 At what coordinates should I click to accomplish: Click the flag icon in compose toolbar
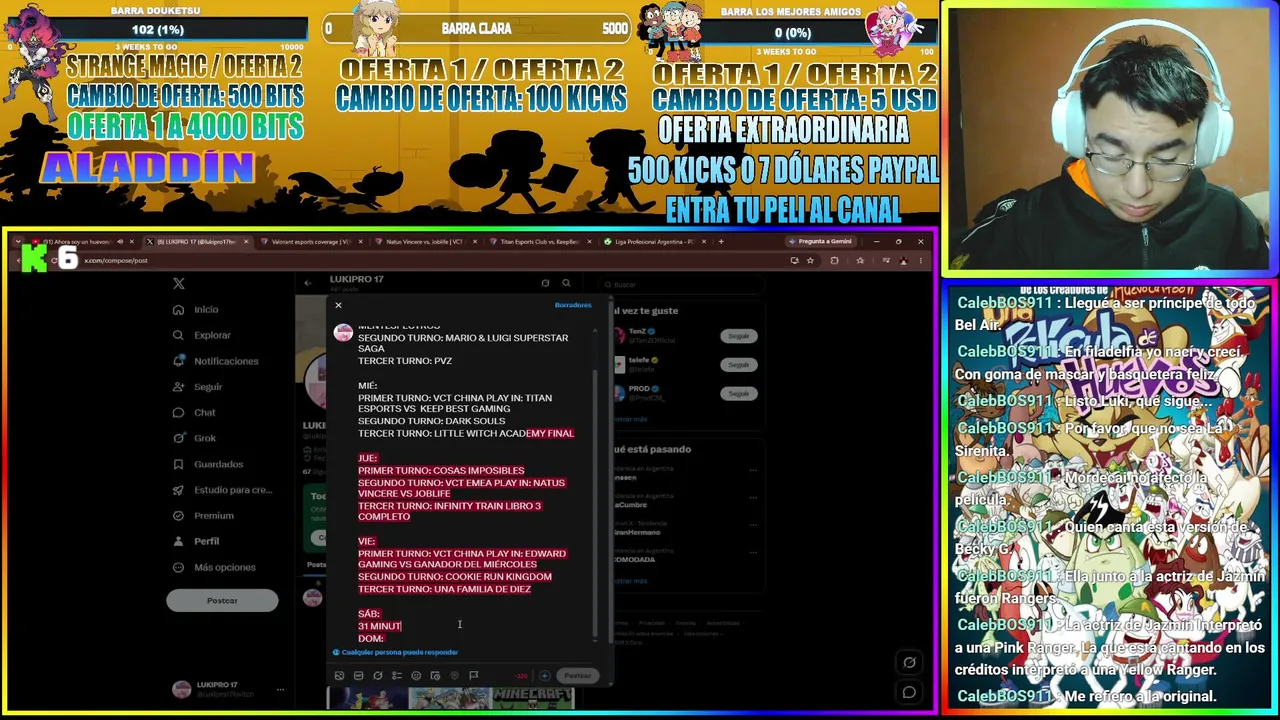pos(473,676)
